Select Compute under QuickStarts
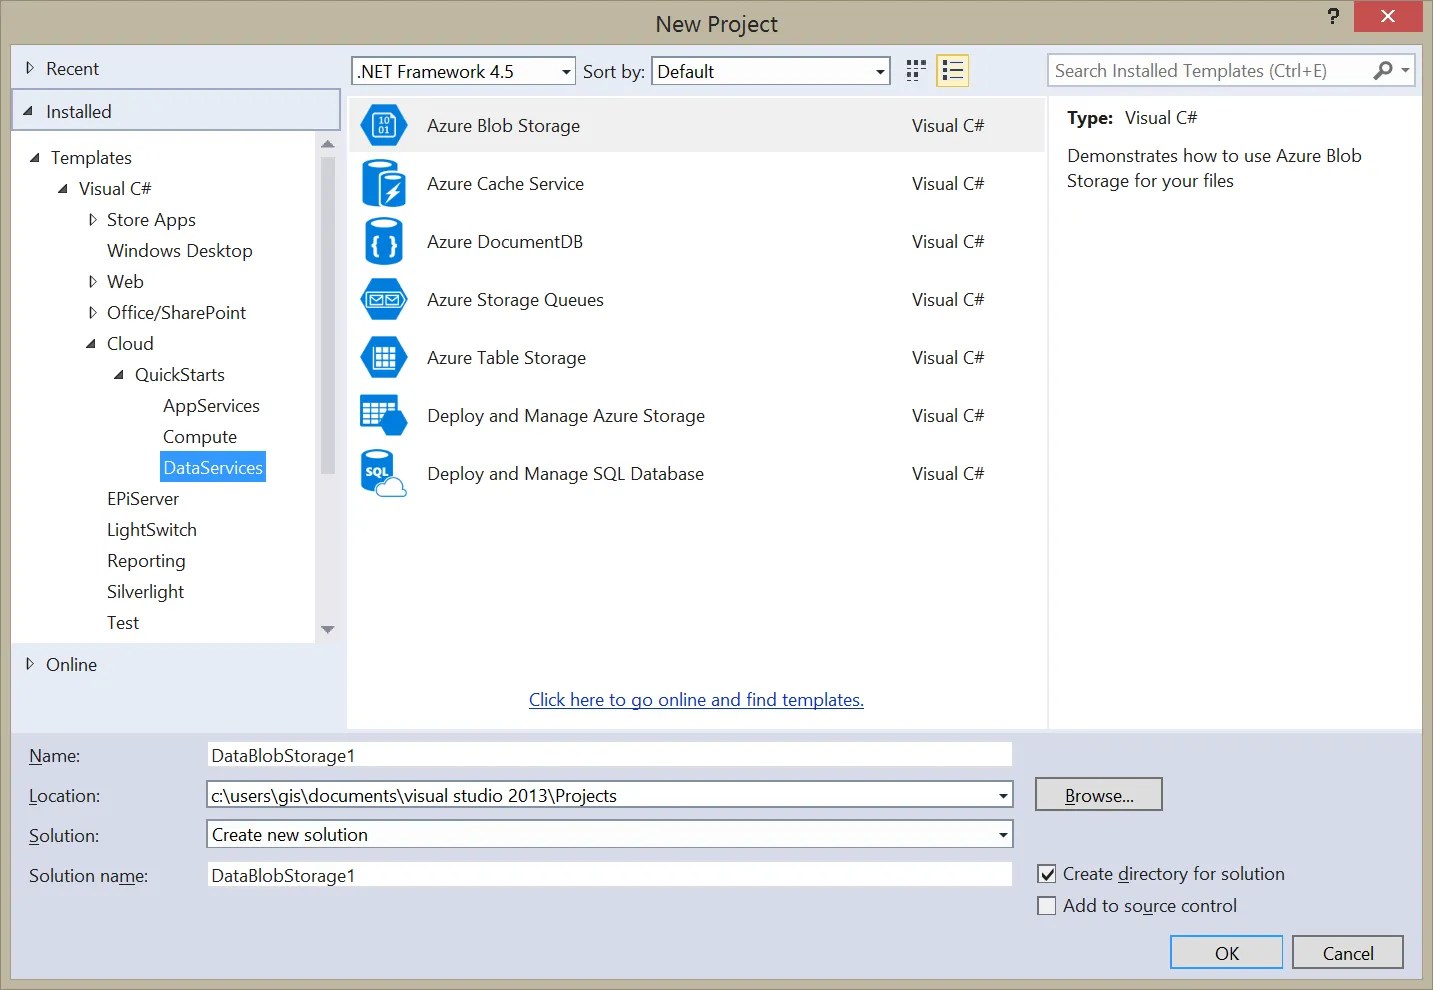1433x990 pixels. coord(200,437)
